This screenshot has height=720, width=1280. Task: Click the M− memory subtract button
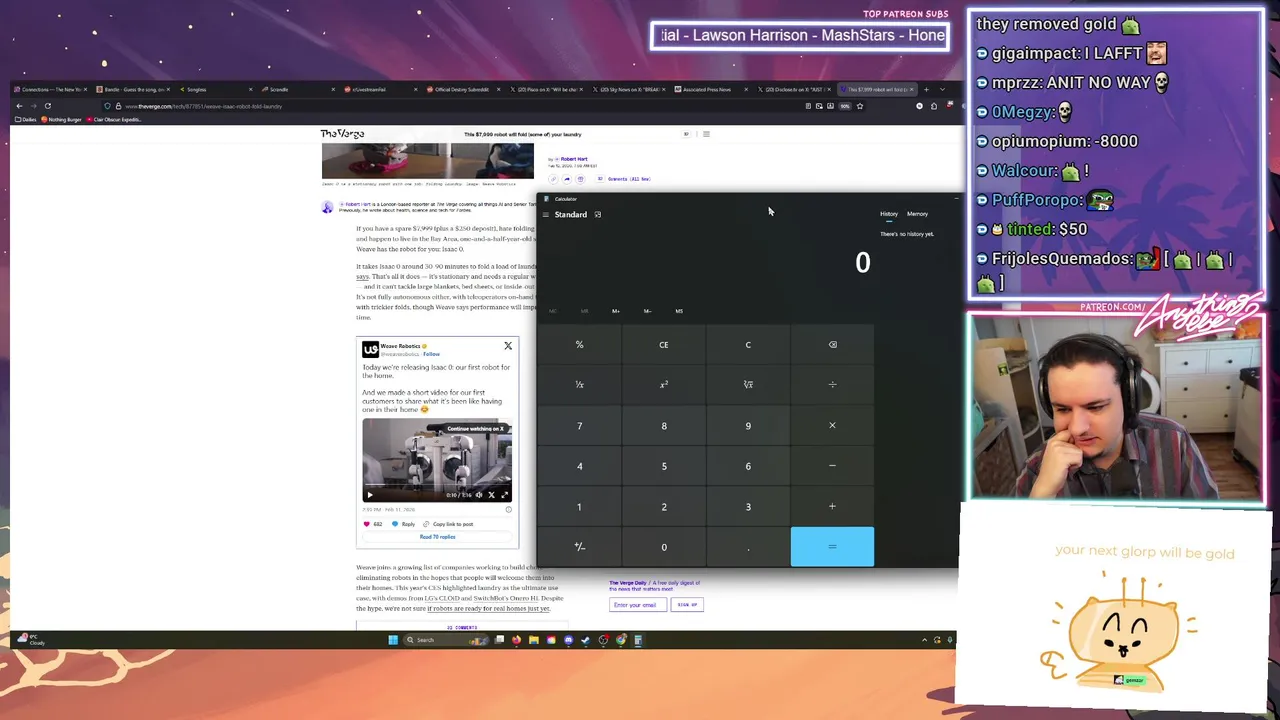tap(647, 311)
